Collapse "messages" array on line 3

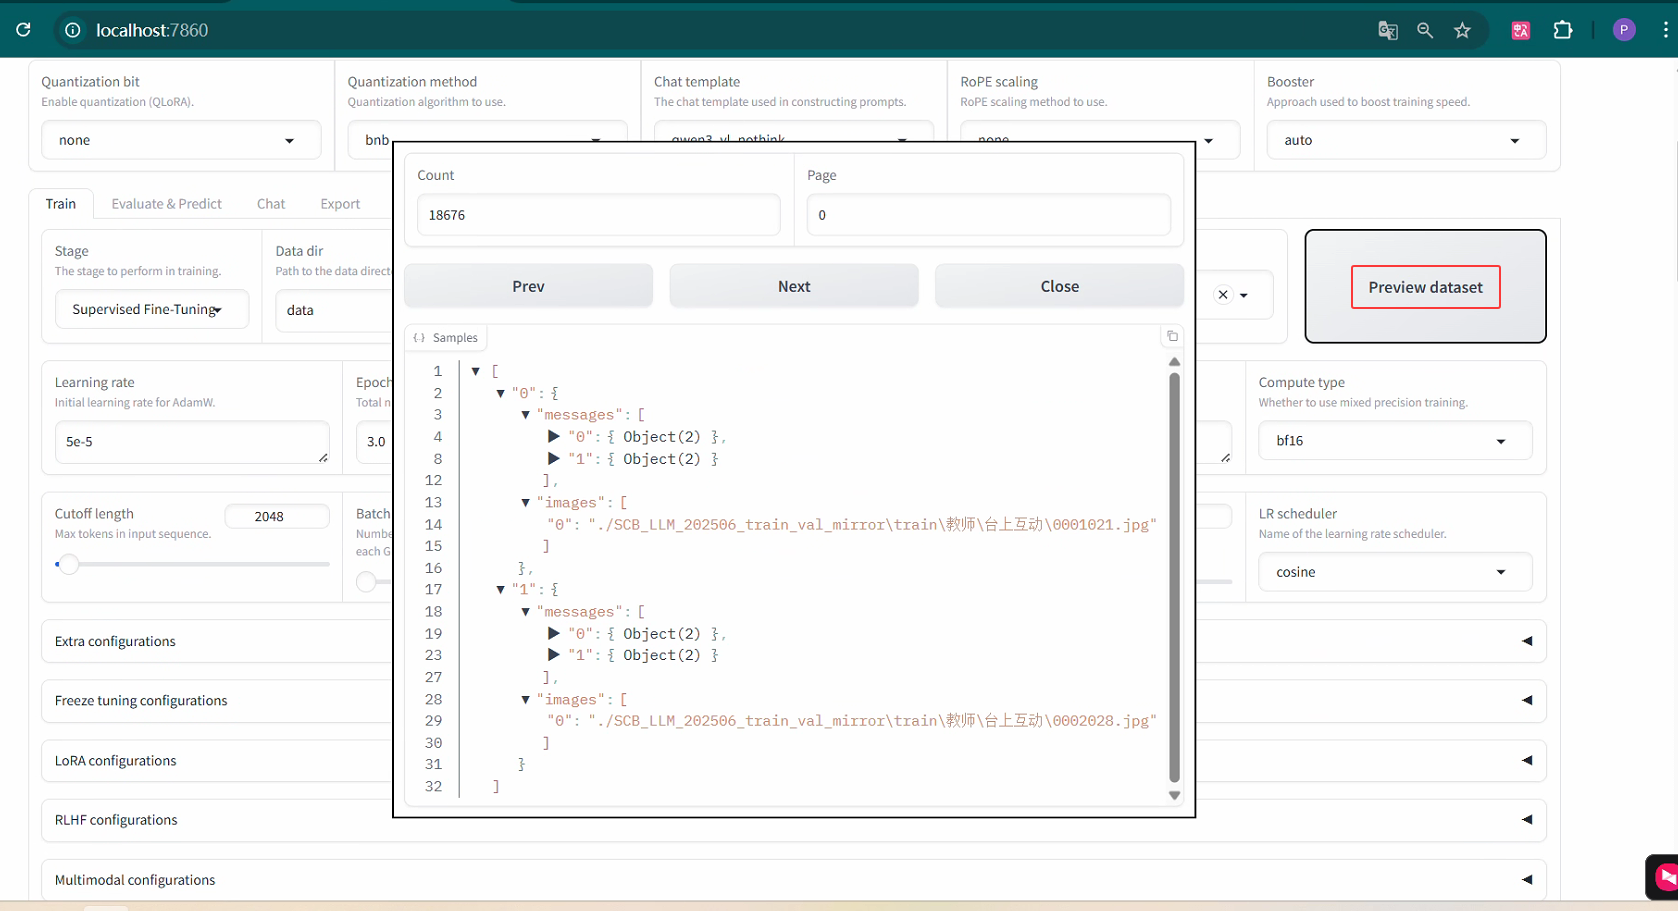coord(526,415)
